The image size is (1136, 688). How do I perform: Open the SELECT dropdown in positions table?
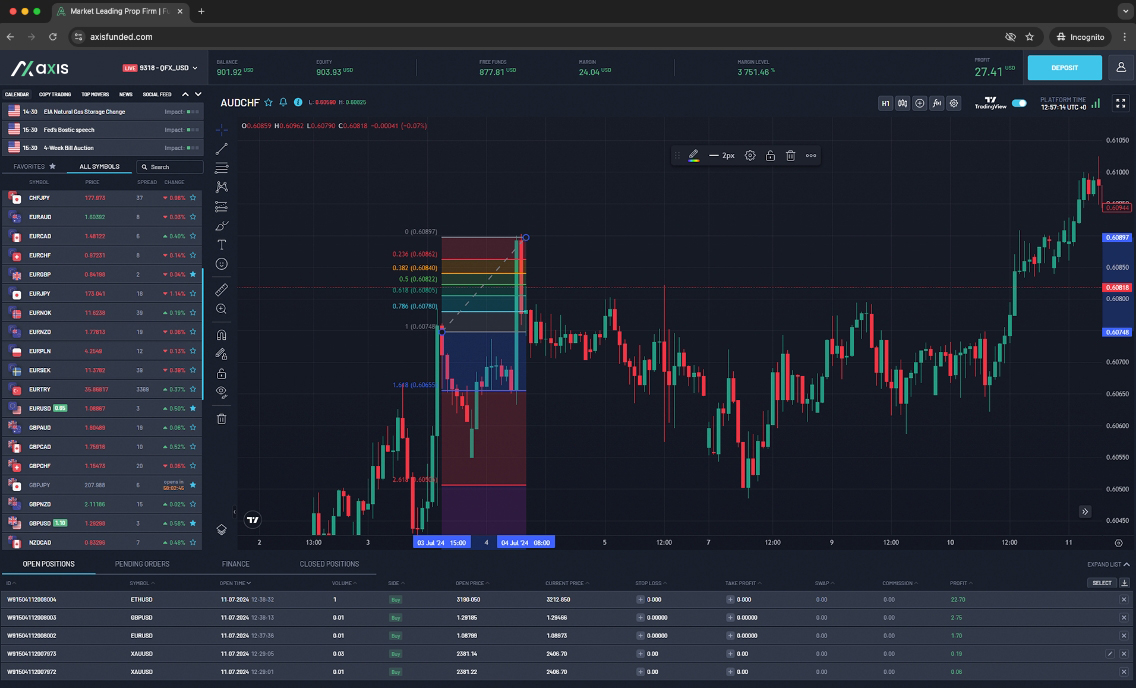pyautogui.click(x=1103, y=581)
